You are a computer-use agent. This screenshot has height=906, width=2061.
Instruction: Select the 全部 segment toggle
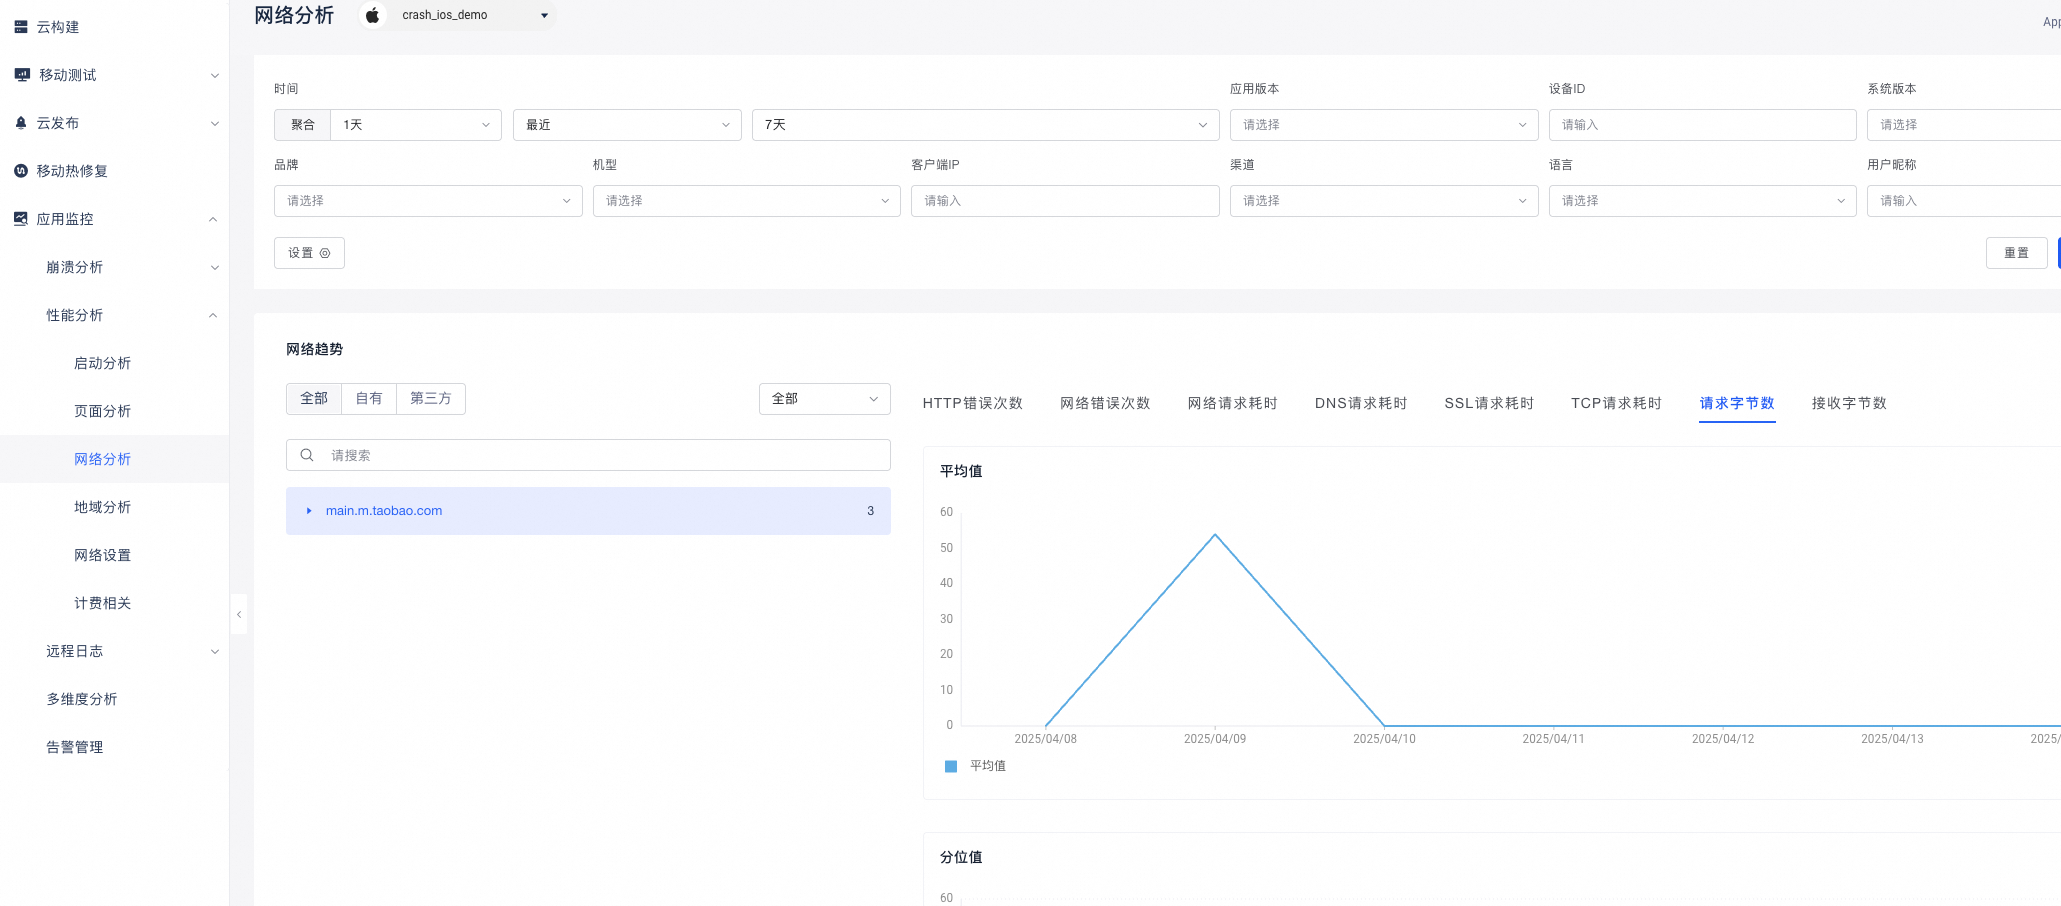pos(314,399)
